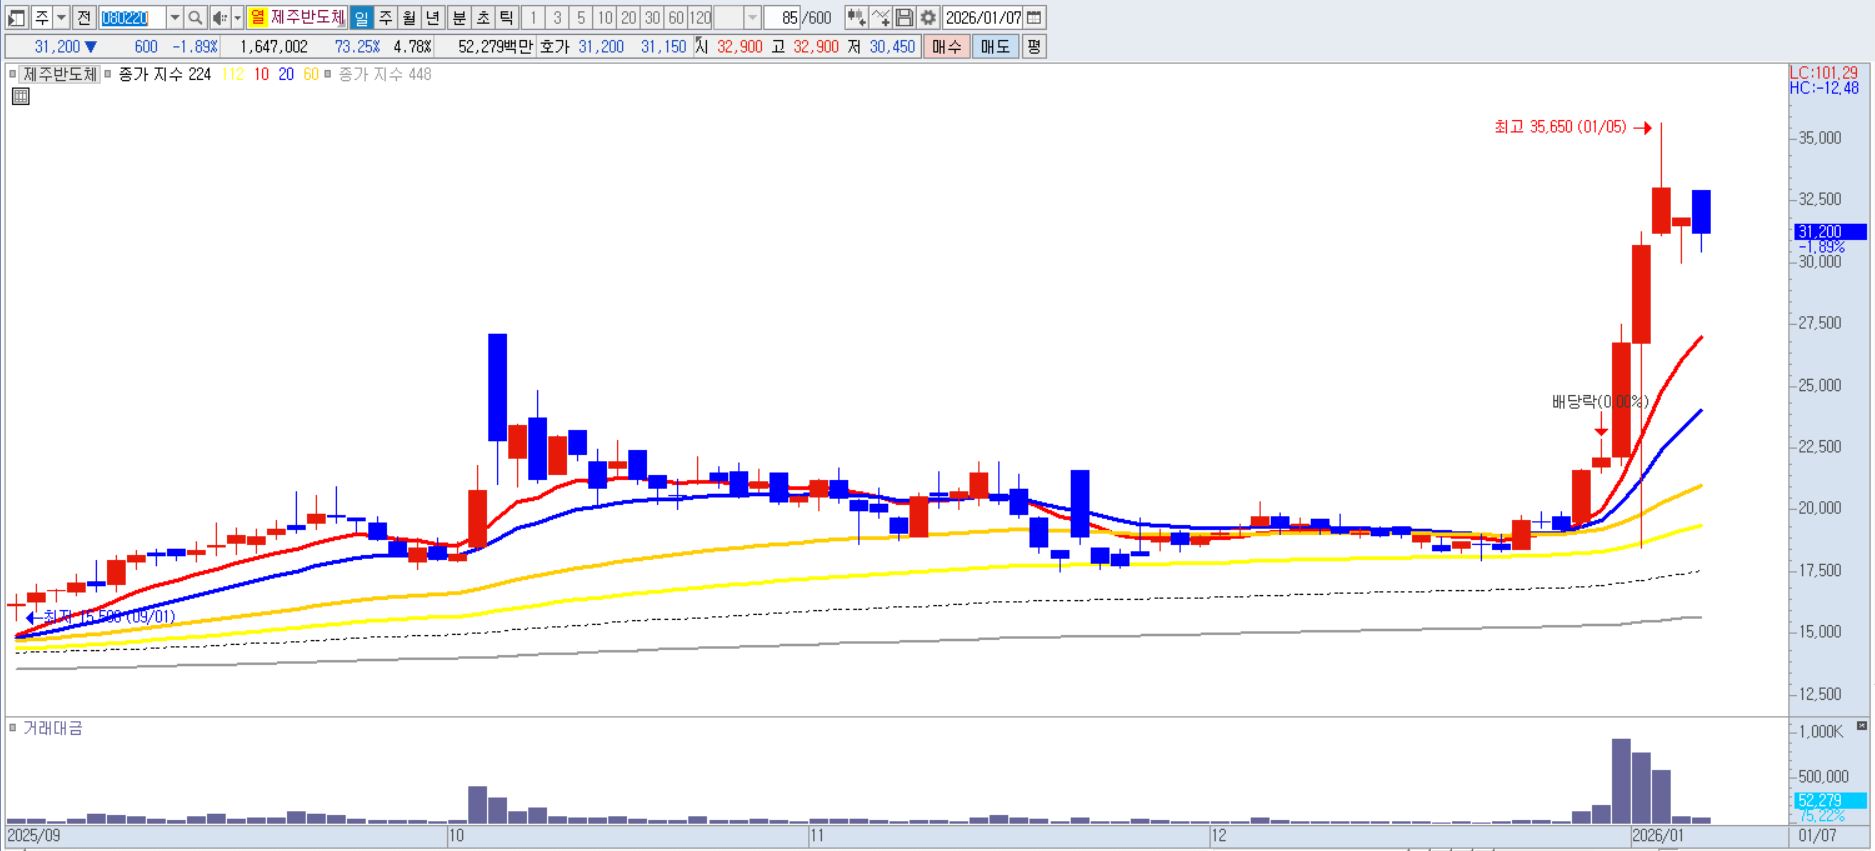Image resolution: width=1875 pixels, height=851 pixels.
Task: Open the calendar date picker icon
Action: click(x=1035, y=18)
